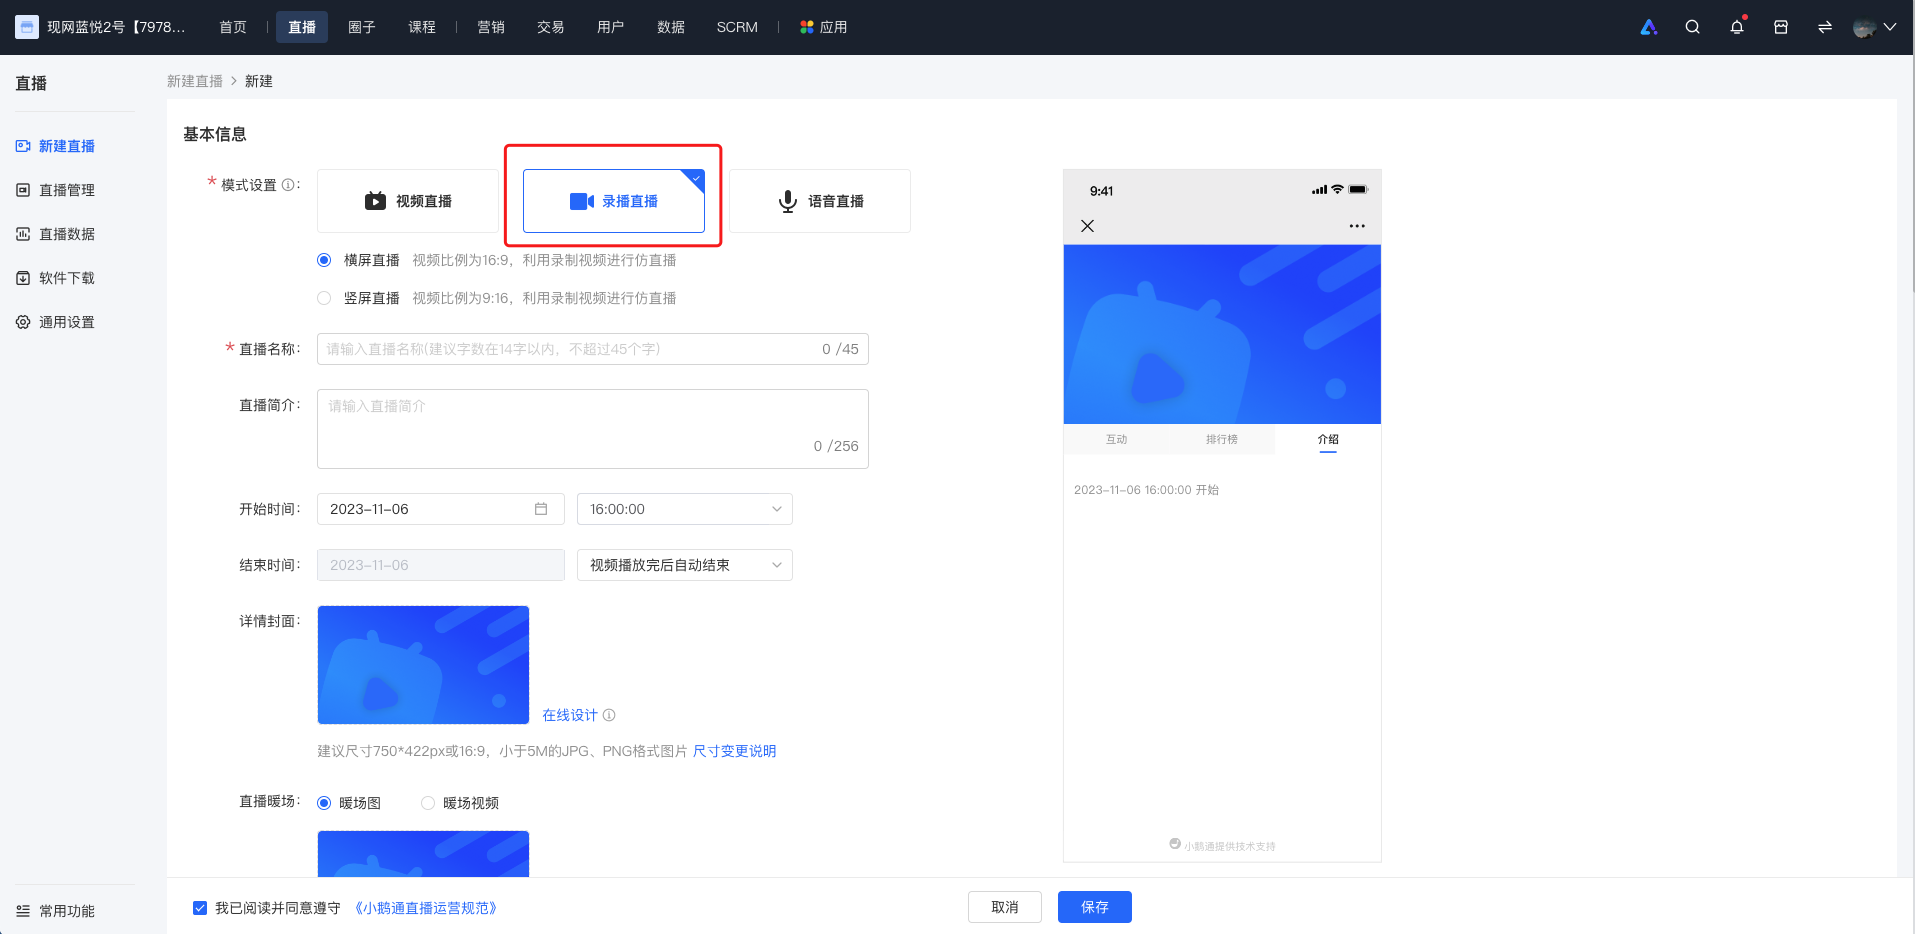This screenshot has width=1915, height=934.
Task: Click the info icon next to 模式设置
Action: [289, 185]
